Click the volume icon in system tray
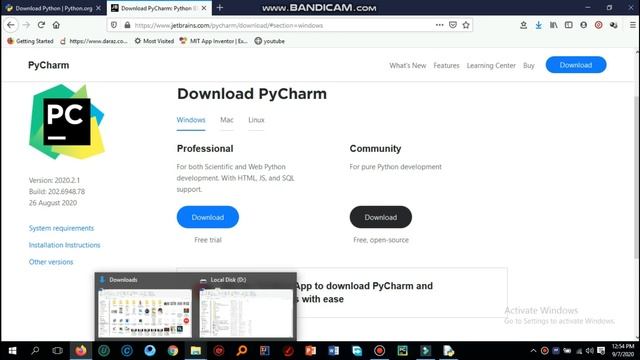 tap(589, 351)
